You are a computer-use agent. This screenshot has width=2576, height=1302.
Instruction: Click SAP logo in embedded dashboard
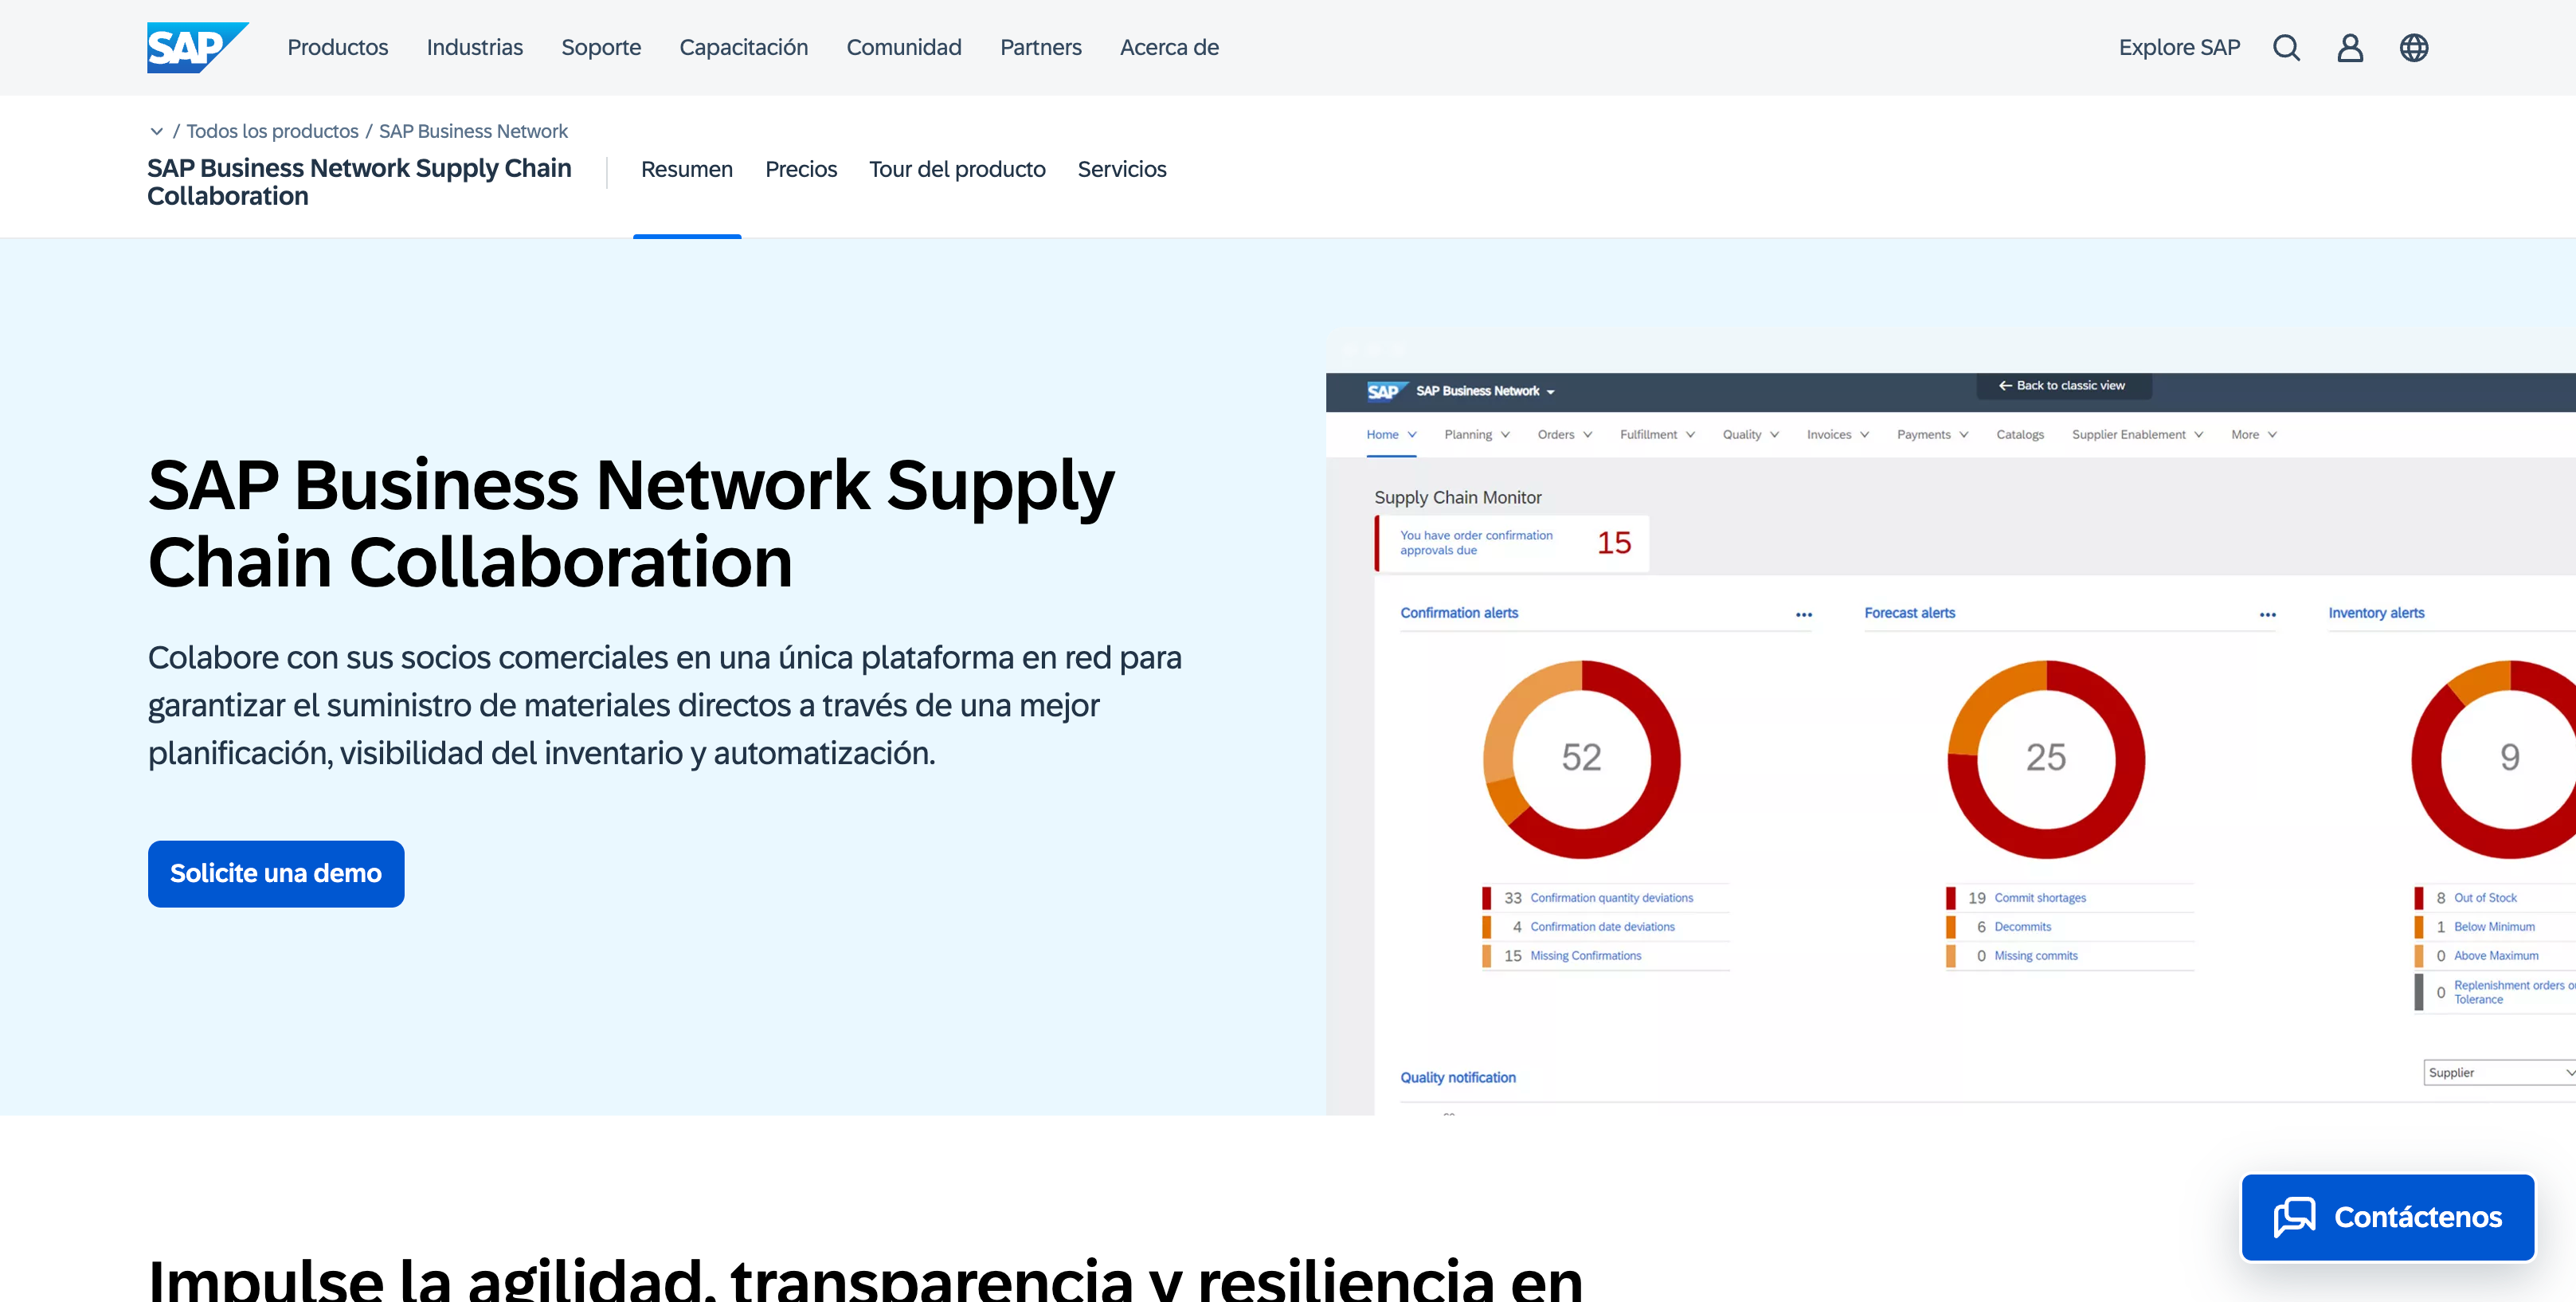(x=1387, y=391)
